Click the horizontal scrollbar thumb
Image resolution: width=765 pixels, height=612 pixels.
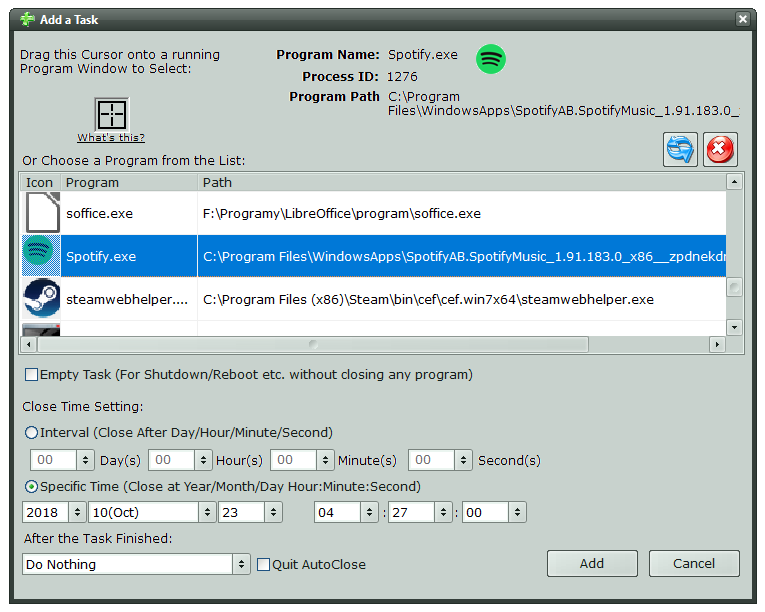(x=313, y=345)
